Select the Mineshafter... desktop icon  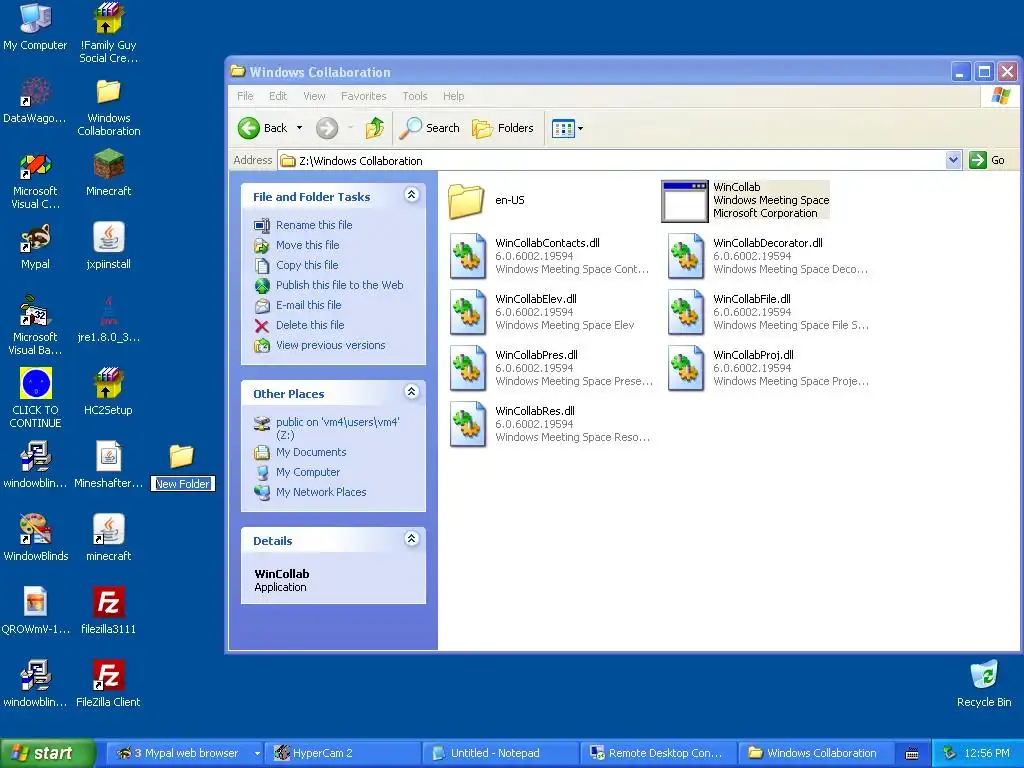pyautogui.click(x=108, y=456)
